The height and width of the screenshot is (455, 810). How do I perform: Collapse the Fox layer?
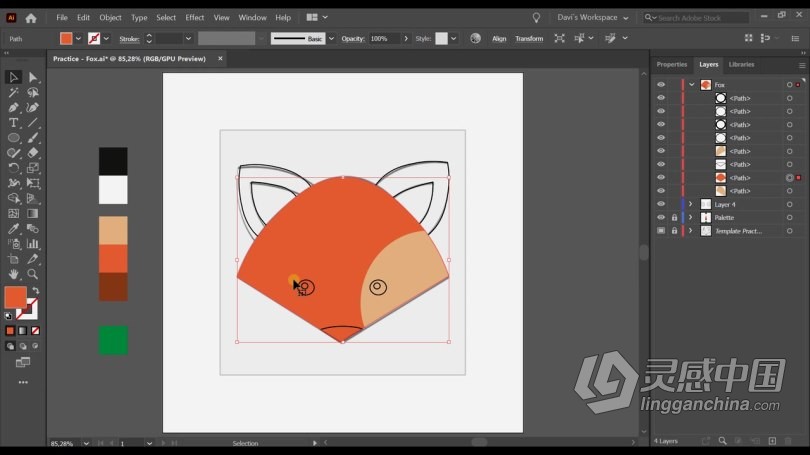pos(691,85)
